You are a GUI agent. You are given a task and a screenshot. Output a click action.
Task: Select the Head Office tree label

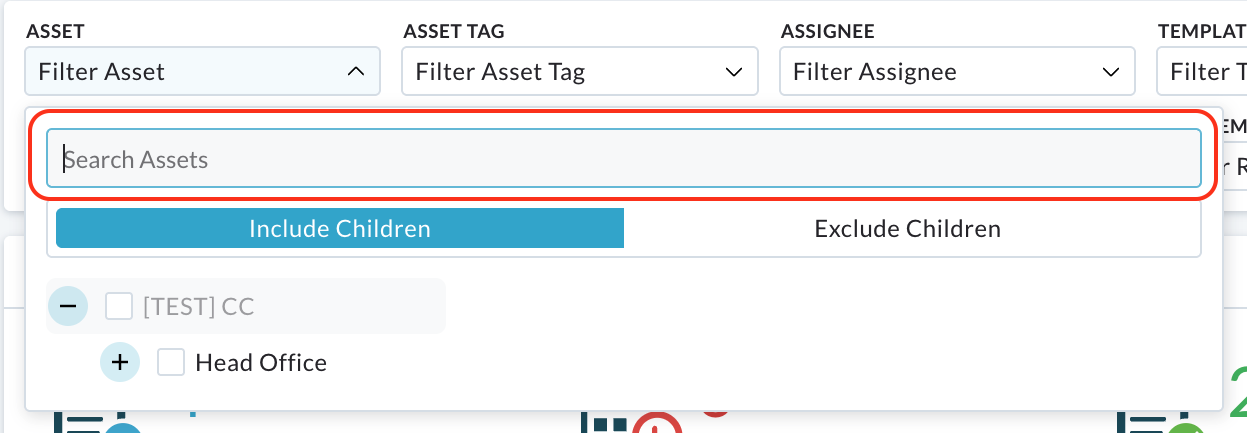261,362
